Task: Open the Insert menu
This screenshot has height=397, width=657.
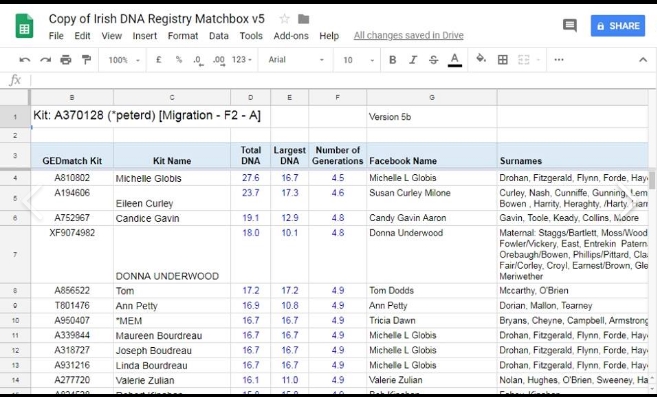Action: tap(145, 36)
